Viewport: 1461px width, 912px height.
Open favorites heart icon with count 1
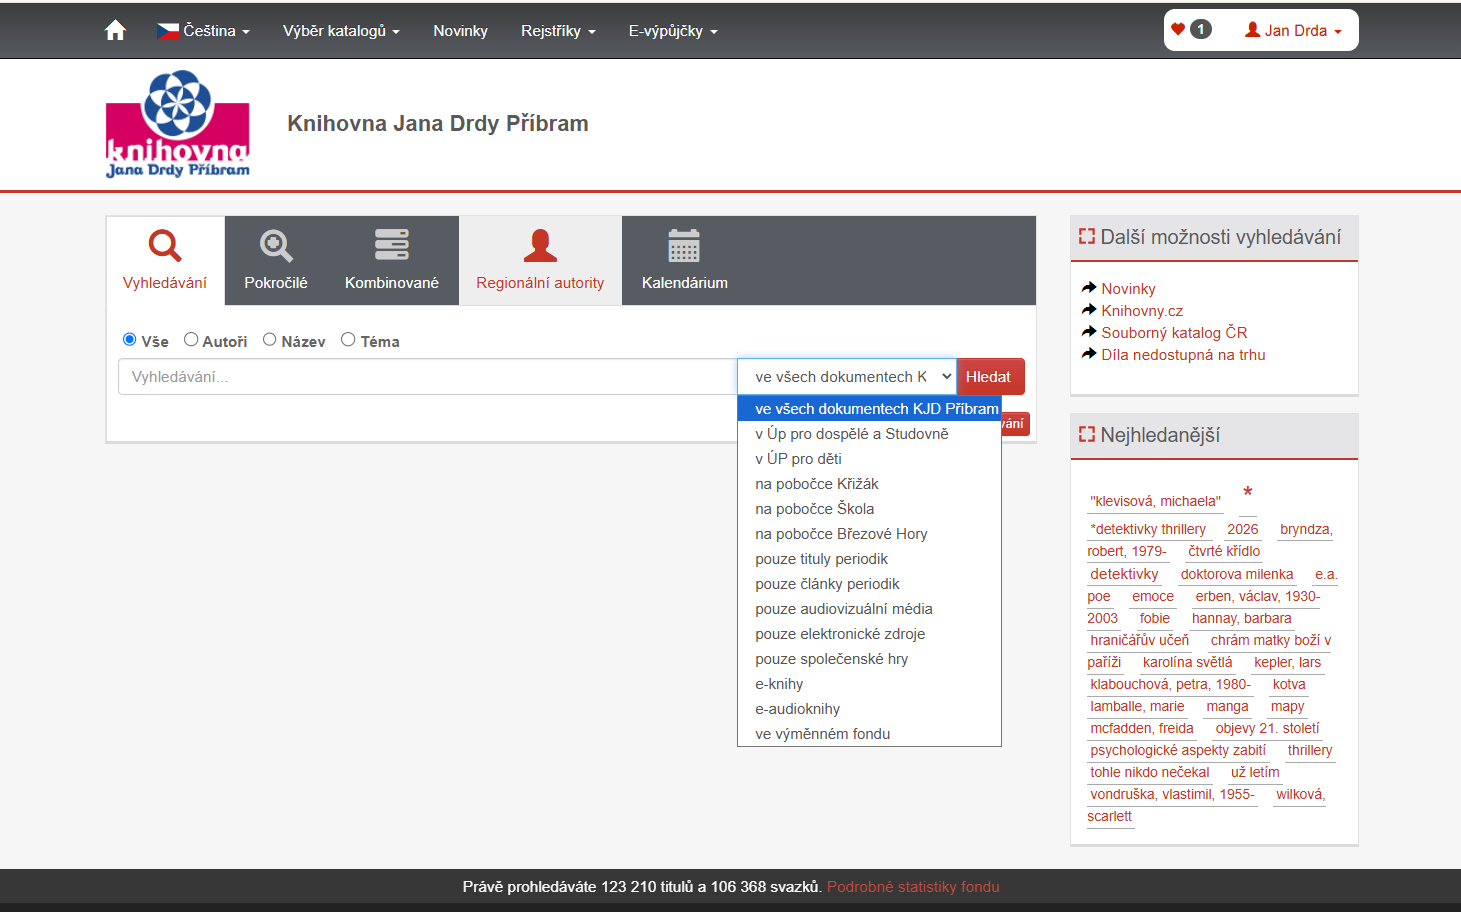point(1191,30)
